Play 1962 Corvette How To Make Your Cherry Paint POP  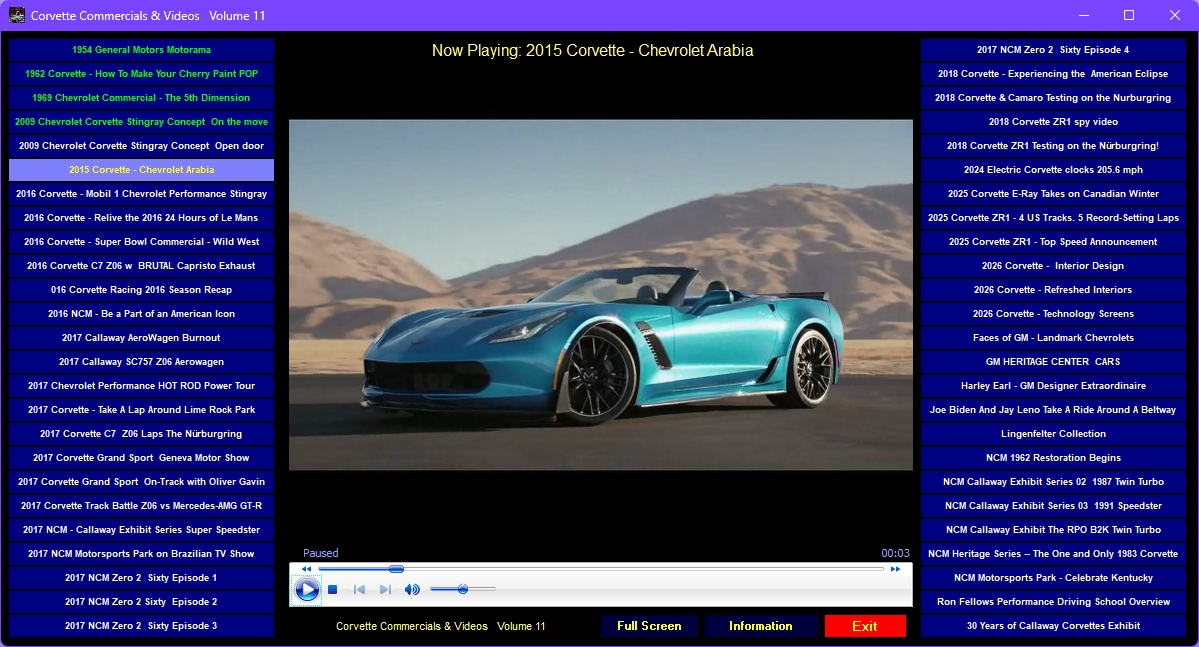tap(141, 73)
